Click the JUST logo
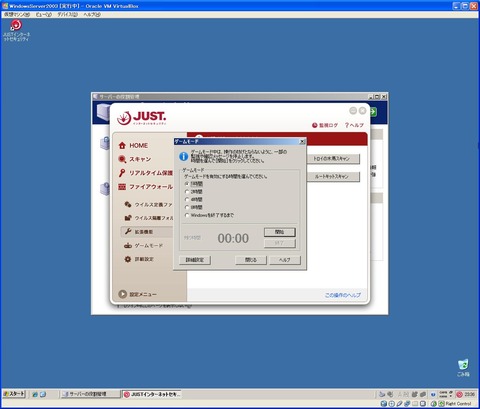Image resolution: width=480 pixels, height=409 pixels. [x=141, y=118]
